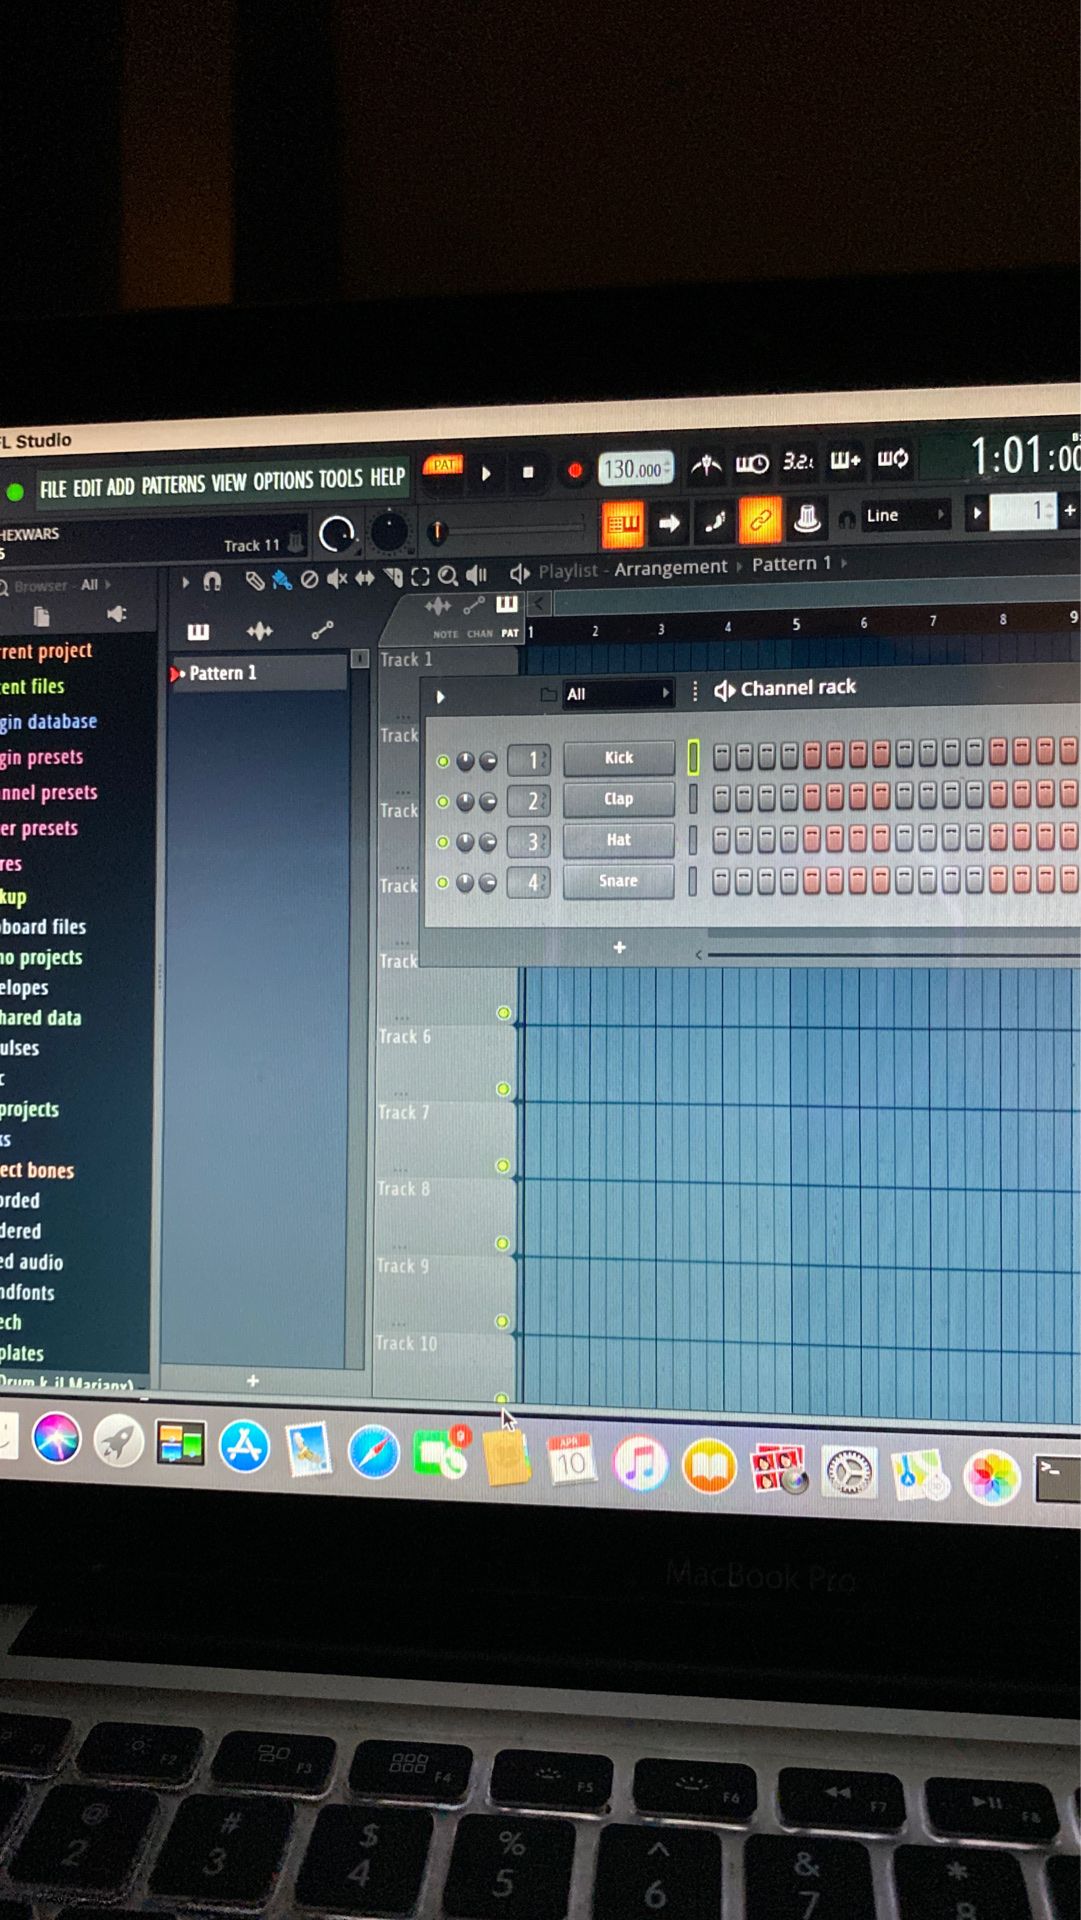This screenshot has height=1920, width=1081.
Task: Click the arrow icon next to playlist button
Action: [669, 522]
